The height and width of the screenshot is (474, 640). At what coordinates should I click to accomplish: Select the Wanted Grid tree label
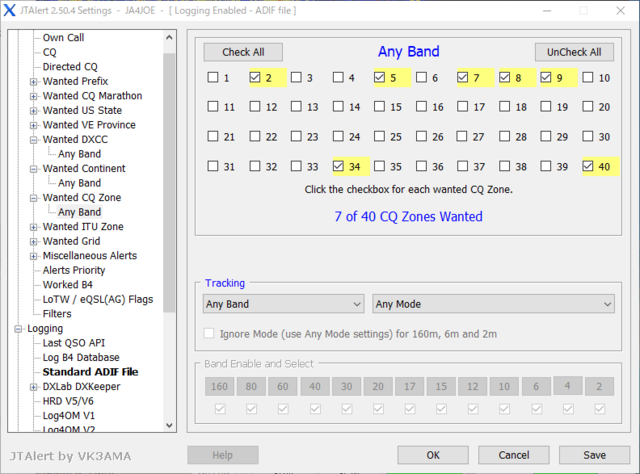click(x=71, y=241)
